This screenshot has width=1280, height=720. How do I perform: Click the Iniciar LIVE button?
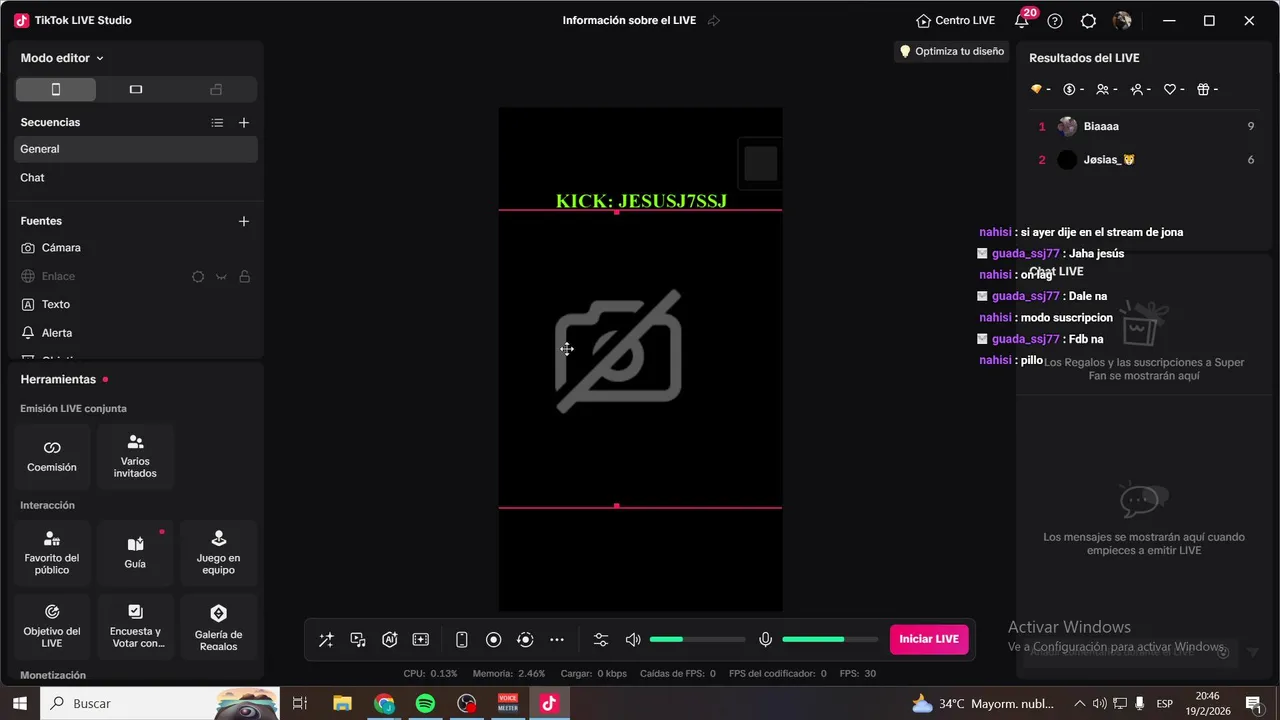pyautogui.click(x=929, y=639)
